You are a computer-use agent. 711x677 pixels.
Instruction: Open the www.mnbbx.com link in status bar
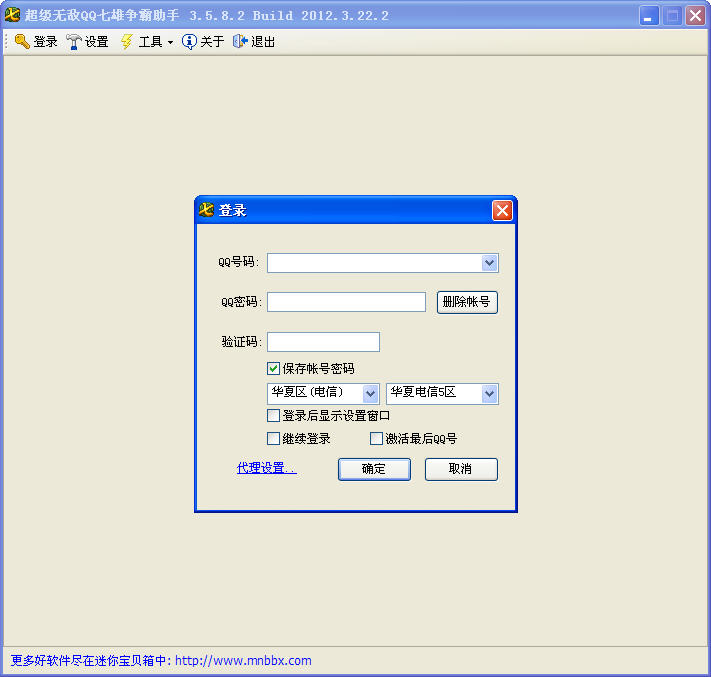tap(243, 660)
